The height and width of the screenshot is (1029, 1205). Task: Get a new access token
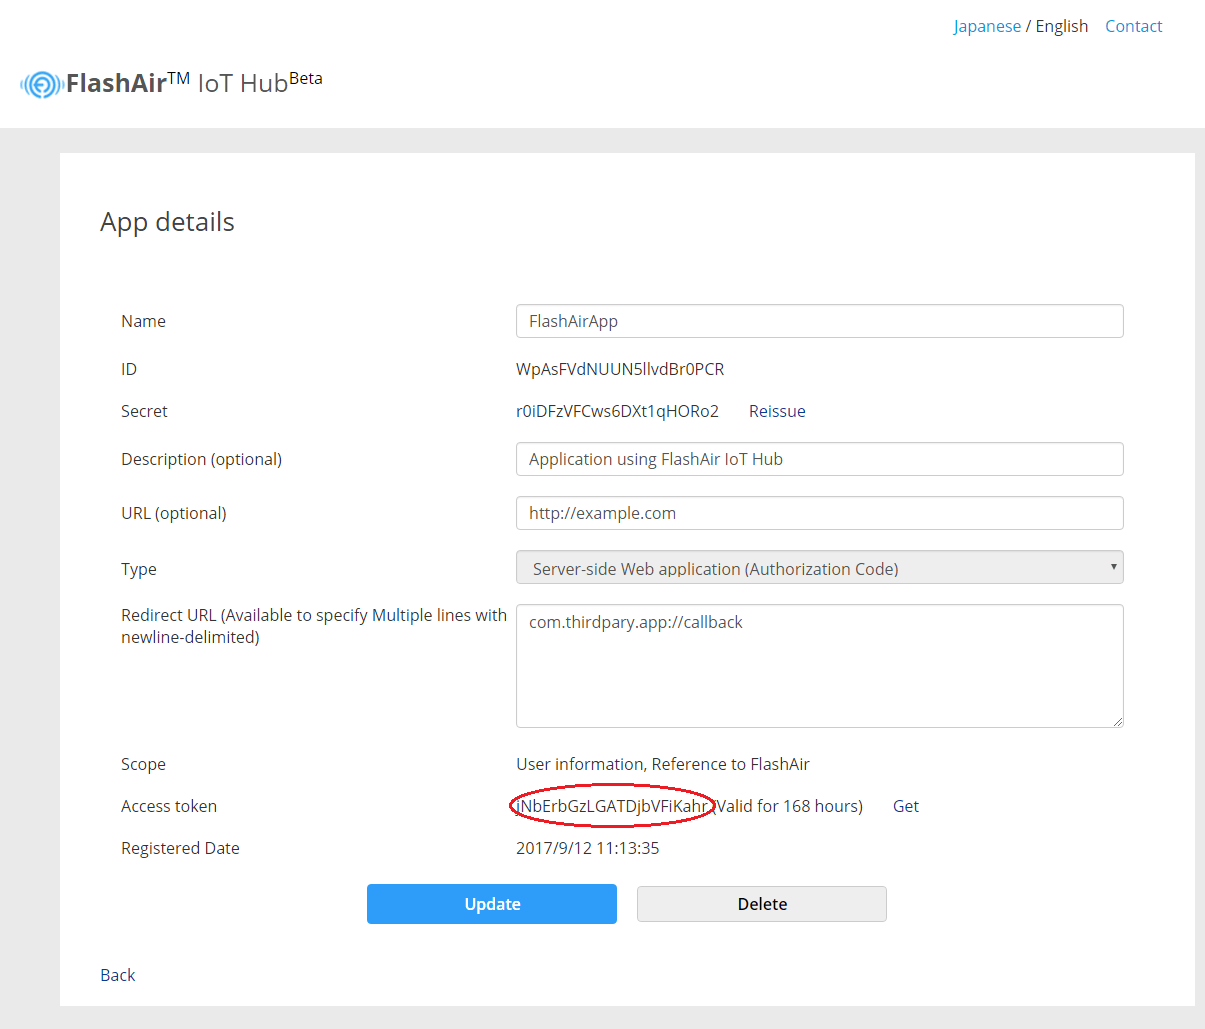coord(905,805)
